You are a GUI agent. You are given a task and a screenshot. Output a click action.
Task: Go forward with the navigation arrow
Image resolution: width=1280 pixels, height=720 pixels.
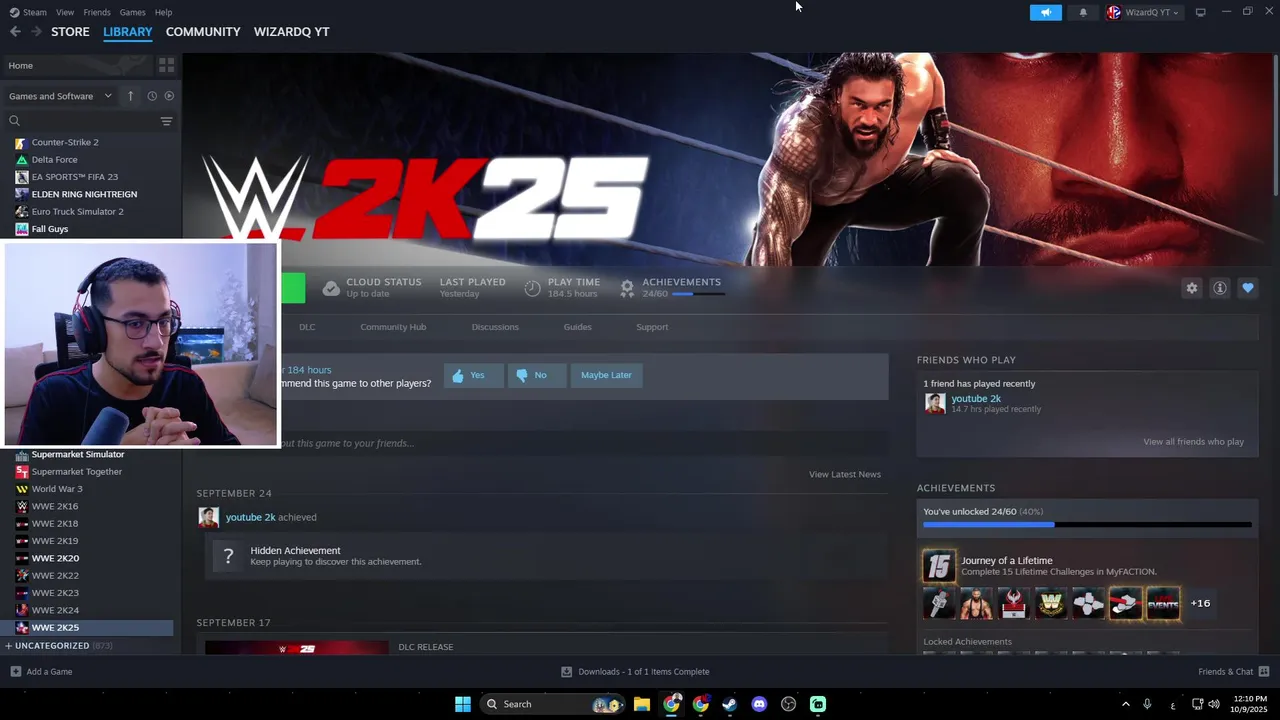pyautogui.click(x=36, y=32)
